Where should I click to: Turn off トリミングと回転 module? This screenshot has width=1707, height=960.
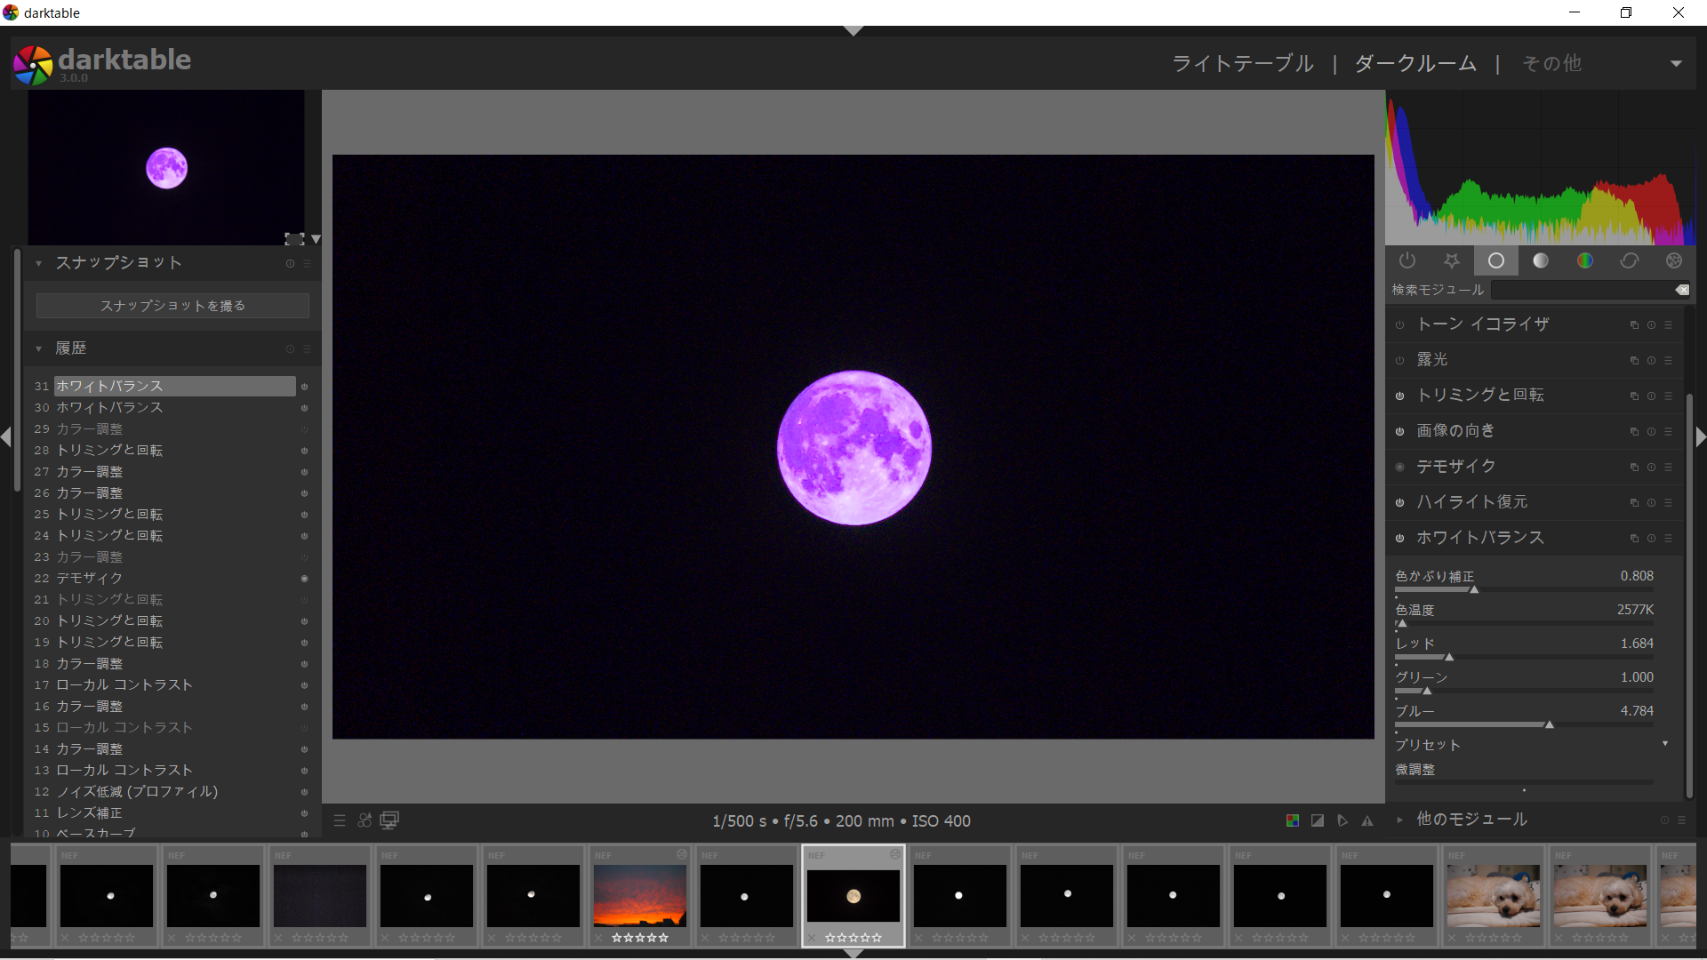point(1400,396)
